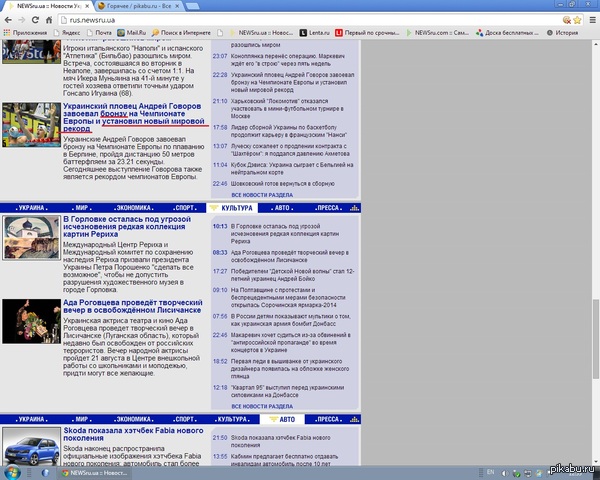
Task: Click the Windows Start button
Action: click(x=12, y=472)
